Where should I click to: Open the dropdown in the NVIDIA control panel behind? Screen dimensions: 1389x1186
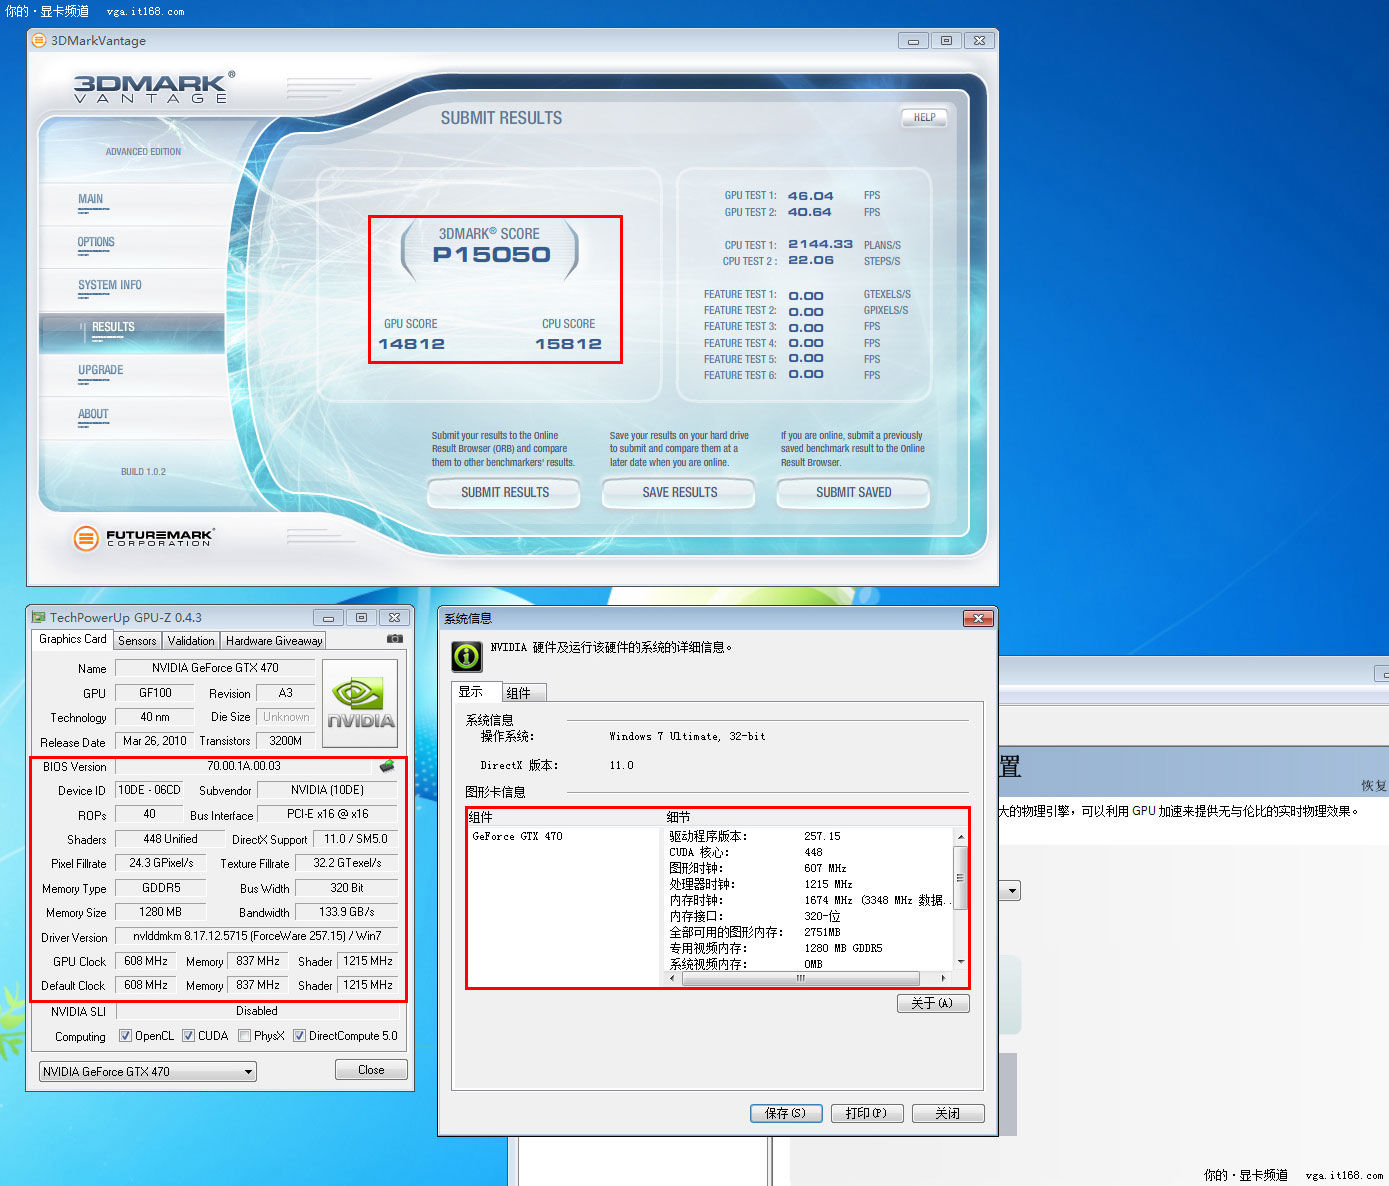pyautogui.click(x=1013, y=891)
